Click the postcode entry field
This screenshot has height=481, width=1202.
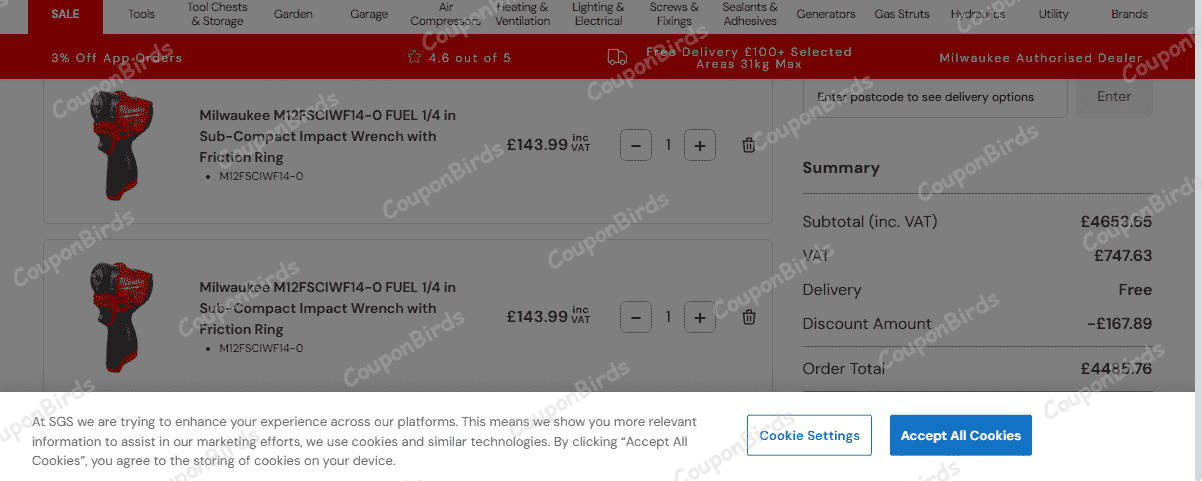pos(935,97)
